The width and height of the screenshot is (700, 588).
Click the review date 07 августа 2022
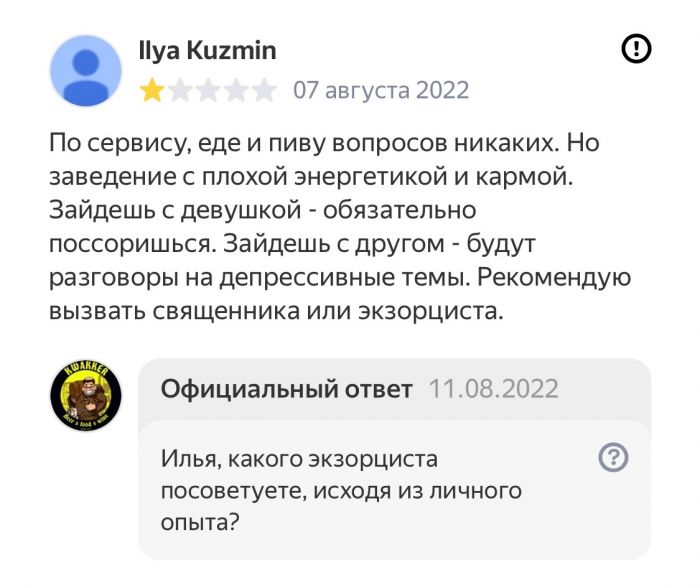pyautogui.click(x=381, y=91)
